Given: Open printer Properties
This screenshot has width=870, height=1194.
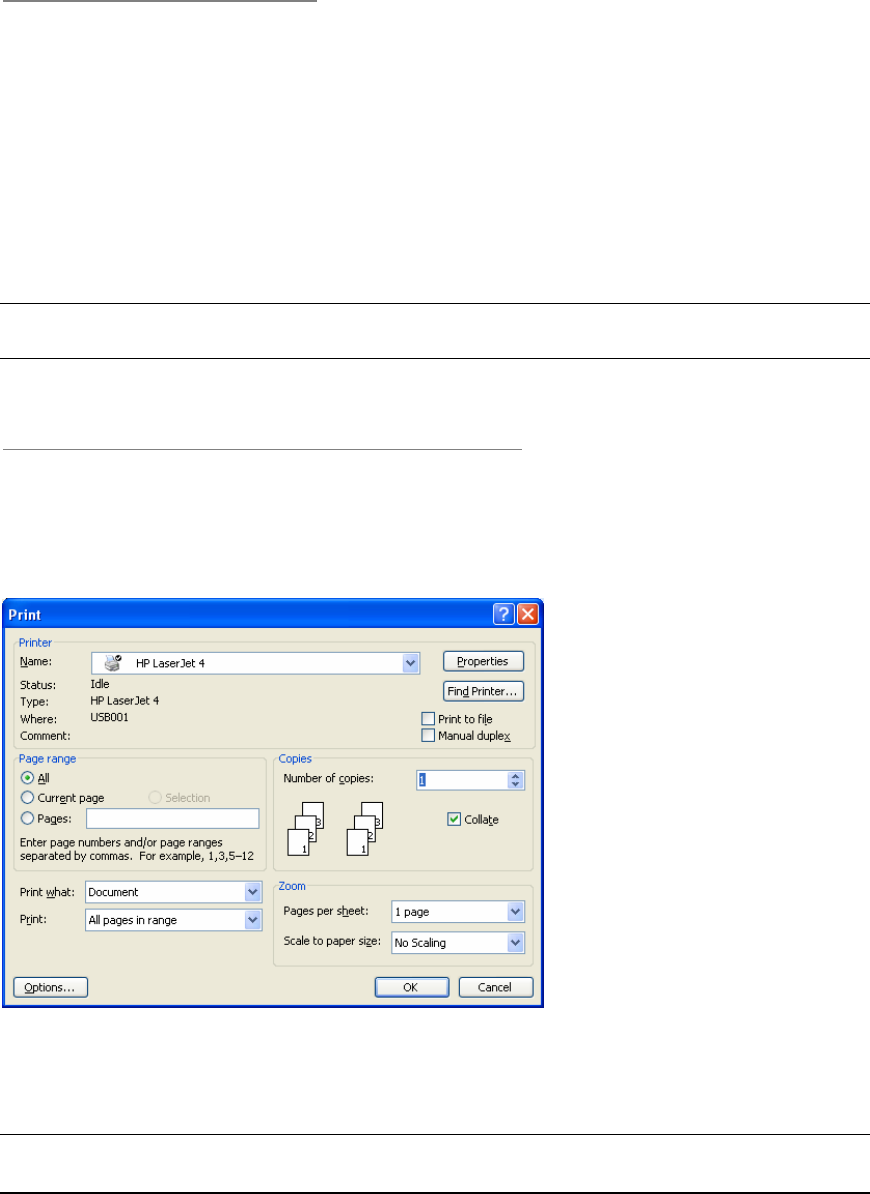Looking at the screenshot, I should click(483, 661).
